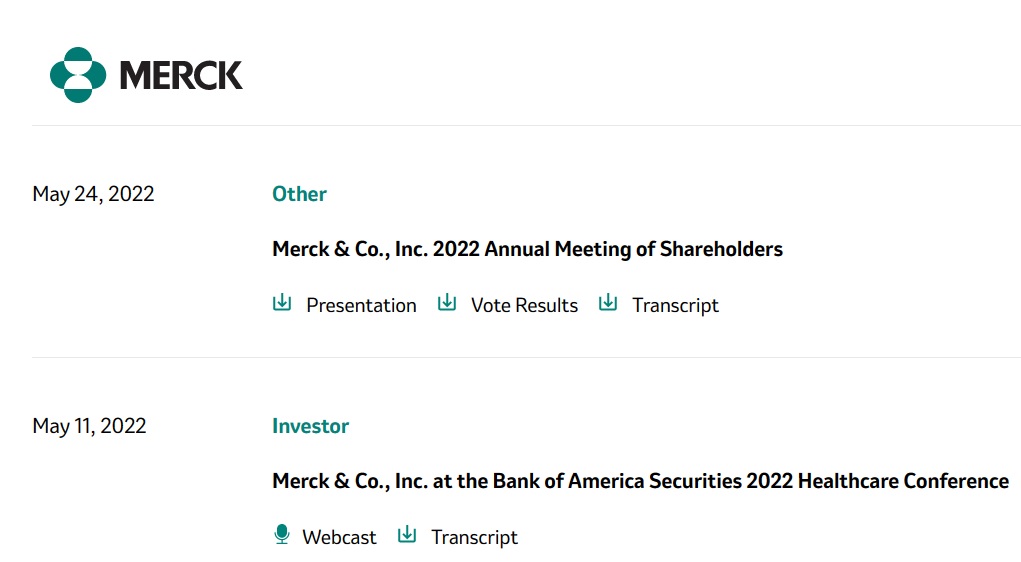This screenshot has width=1021, height=562.
Task: Click the May 24, 2022 date
Action: point(93,194)
